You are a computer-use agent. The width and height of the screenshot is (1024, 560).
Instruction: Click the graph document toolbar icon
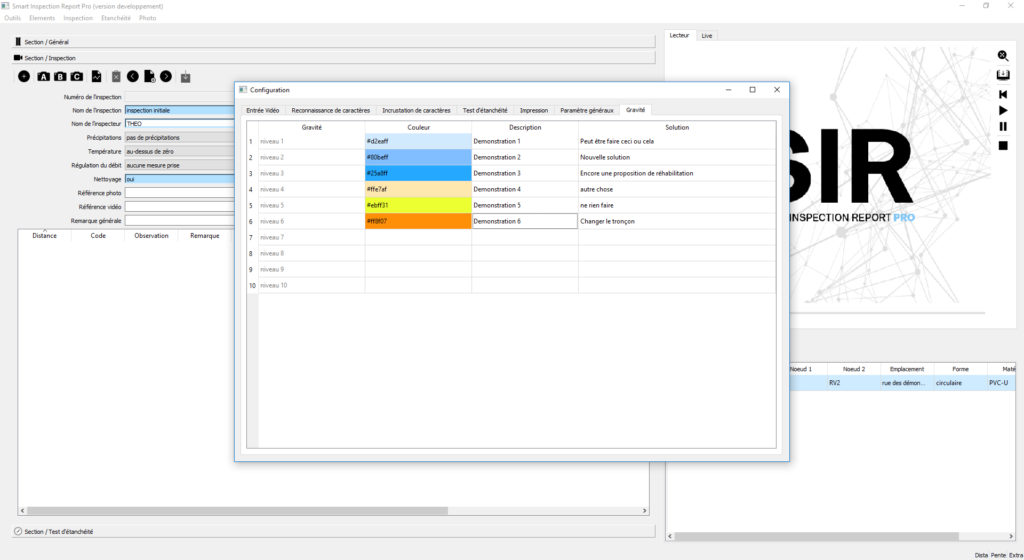point(97,76)
